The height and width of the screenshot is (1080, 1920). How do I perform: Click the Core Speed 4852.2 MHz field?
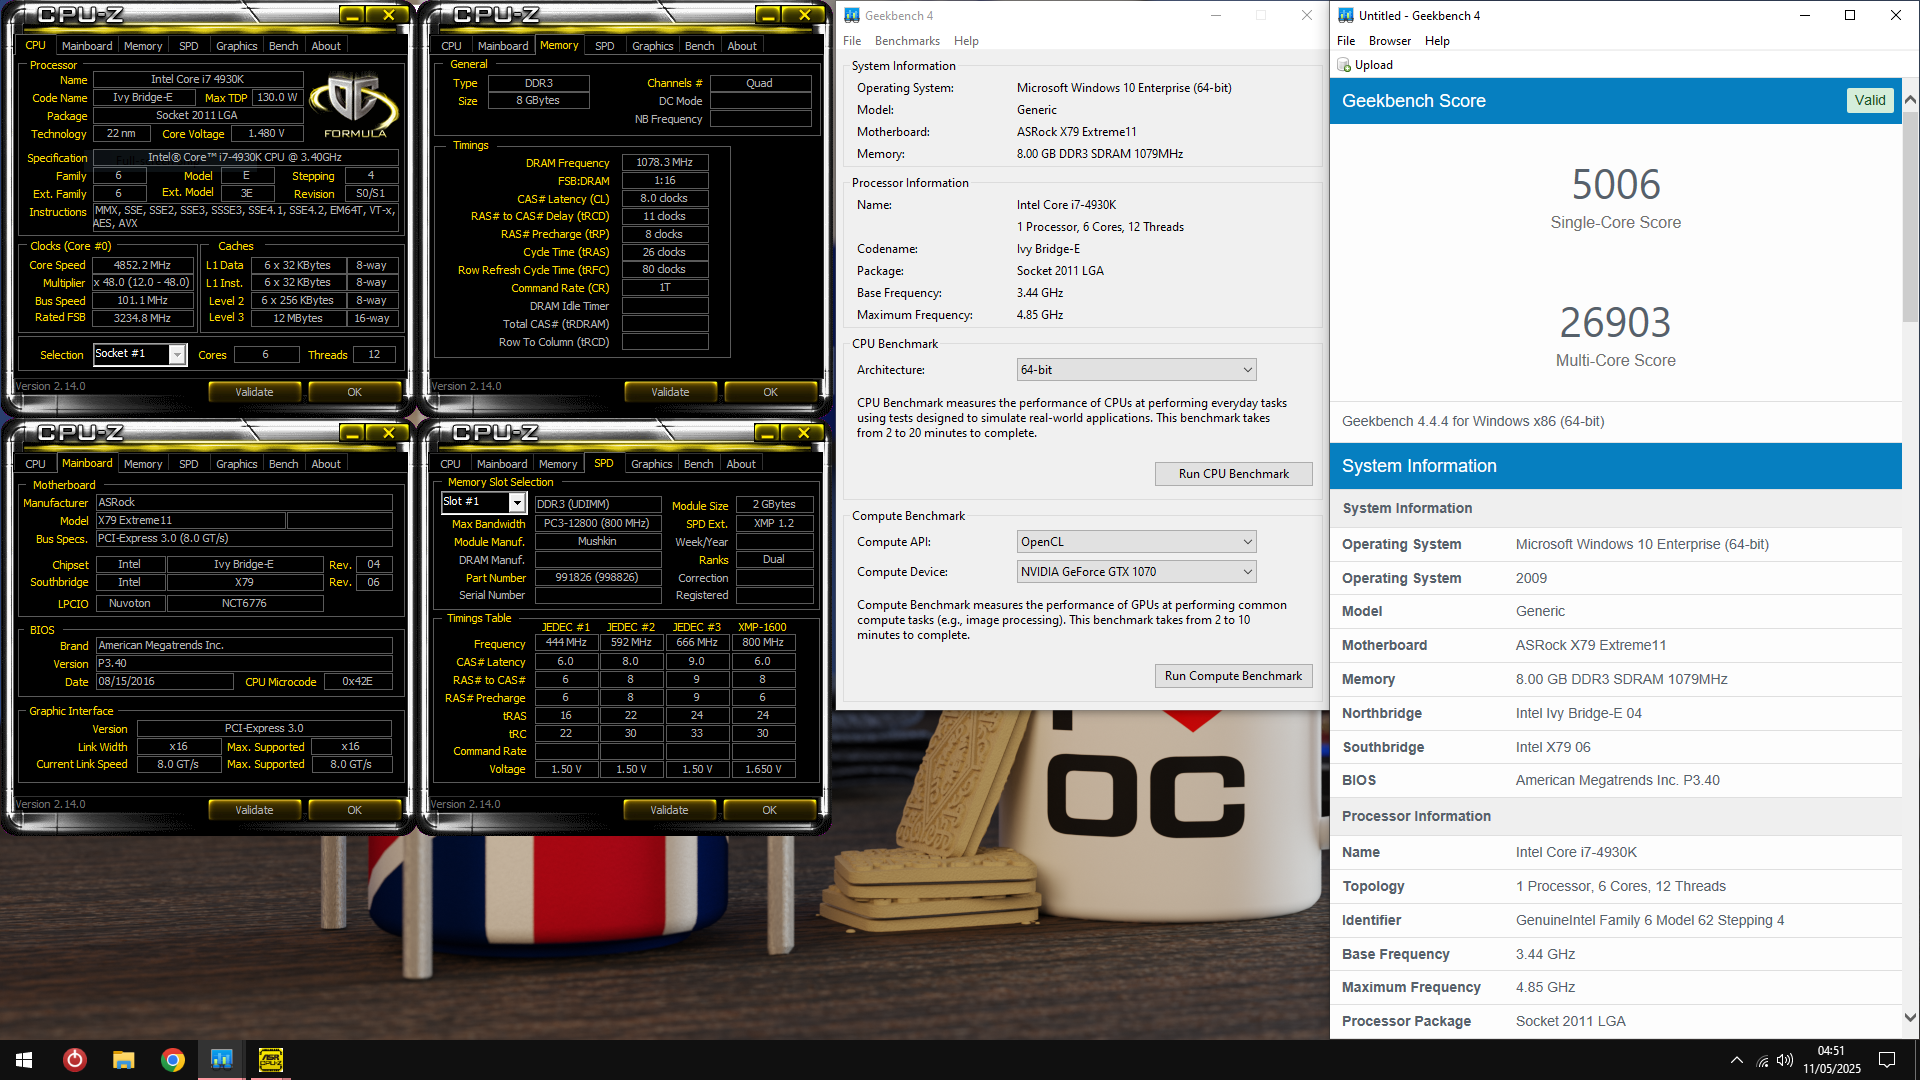pos(143,265)
